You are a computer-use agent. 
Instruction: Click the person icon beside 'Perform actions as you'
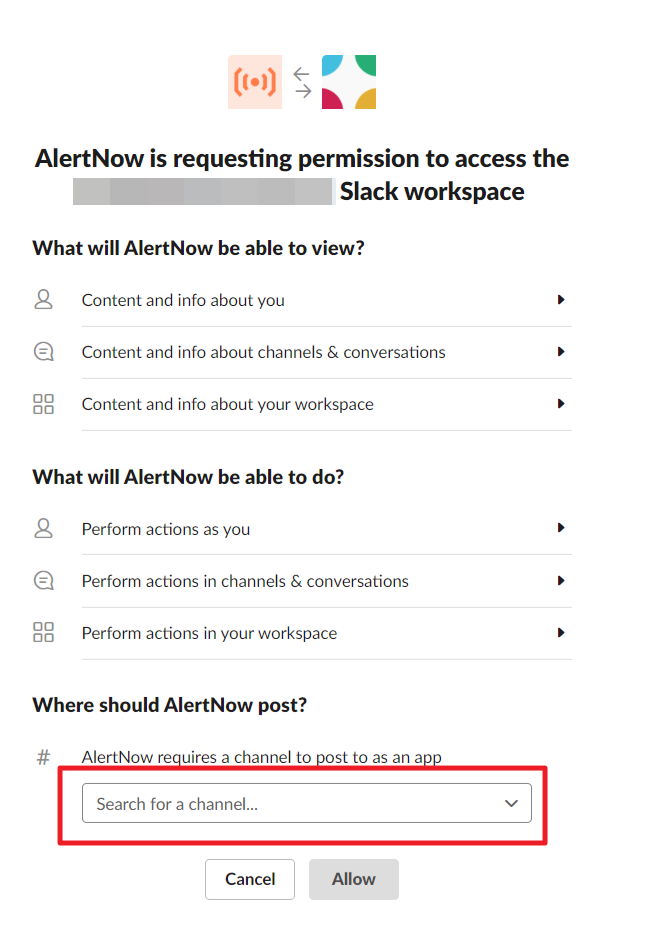43,529
